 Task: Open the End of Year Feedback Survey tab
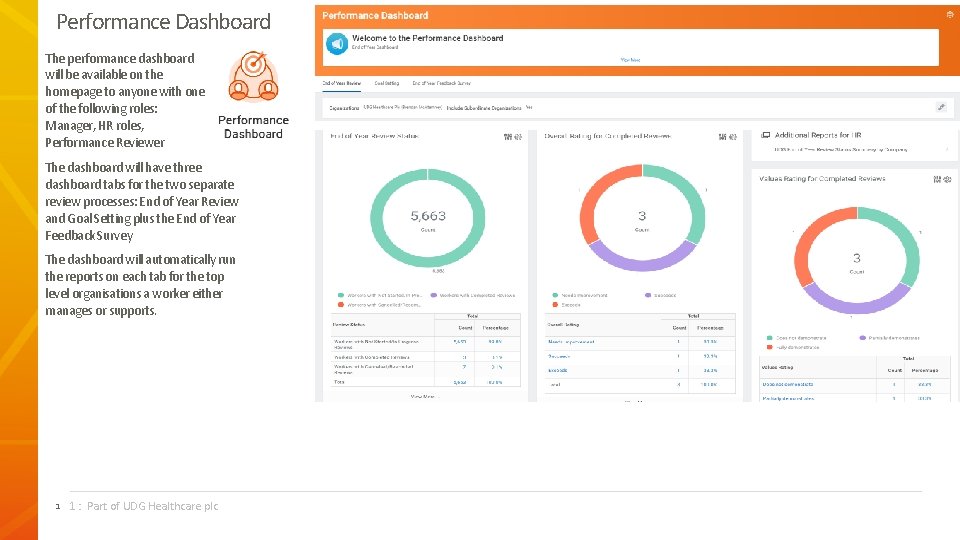point(441,83)
